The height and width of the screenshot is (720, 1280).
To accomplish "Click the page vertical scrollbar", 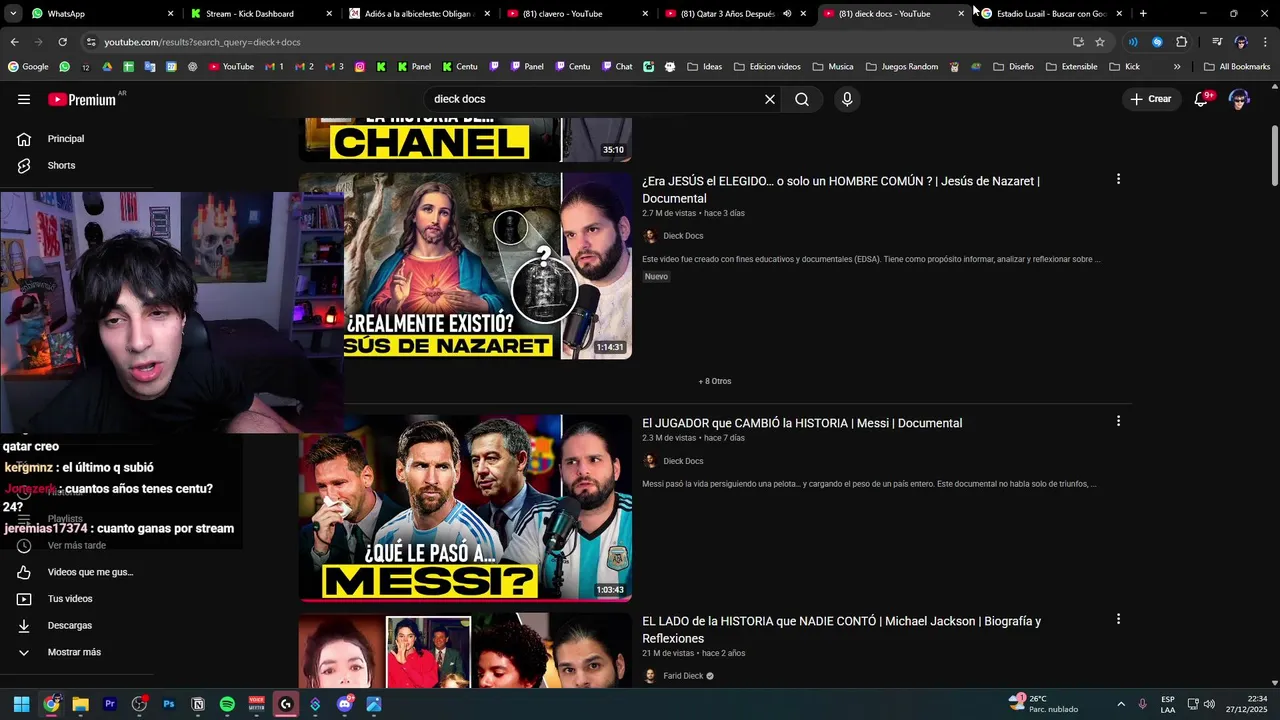I will pyautogui.click(x=1274, y=155).
